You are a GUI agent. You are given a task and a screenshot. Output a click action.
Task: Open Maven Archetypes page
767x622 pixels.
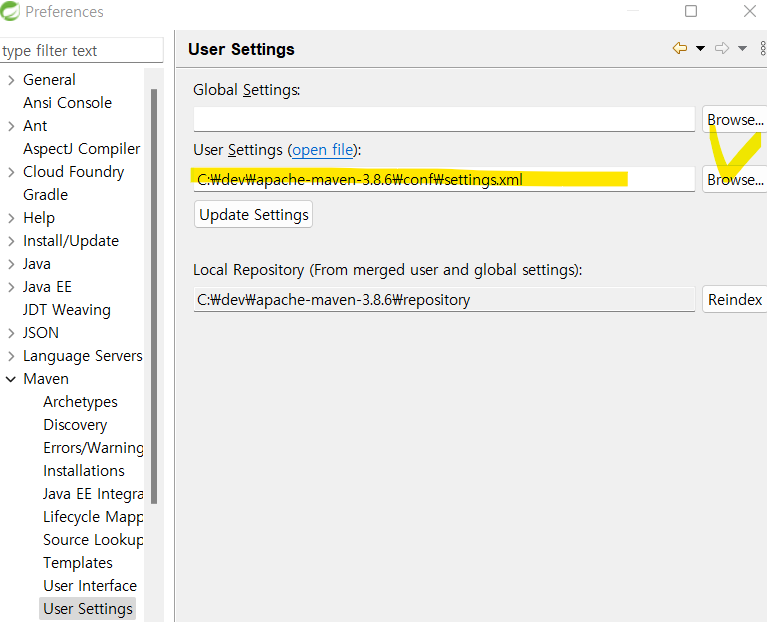click(x=80, y=401)
